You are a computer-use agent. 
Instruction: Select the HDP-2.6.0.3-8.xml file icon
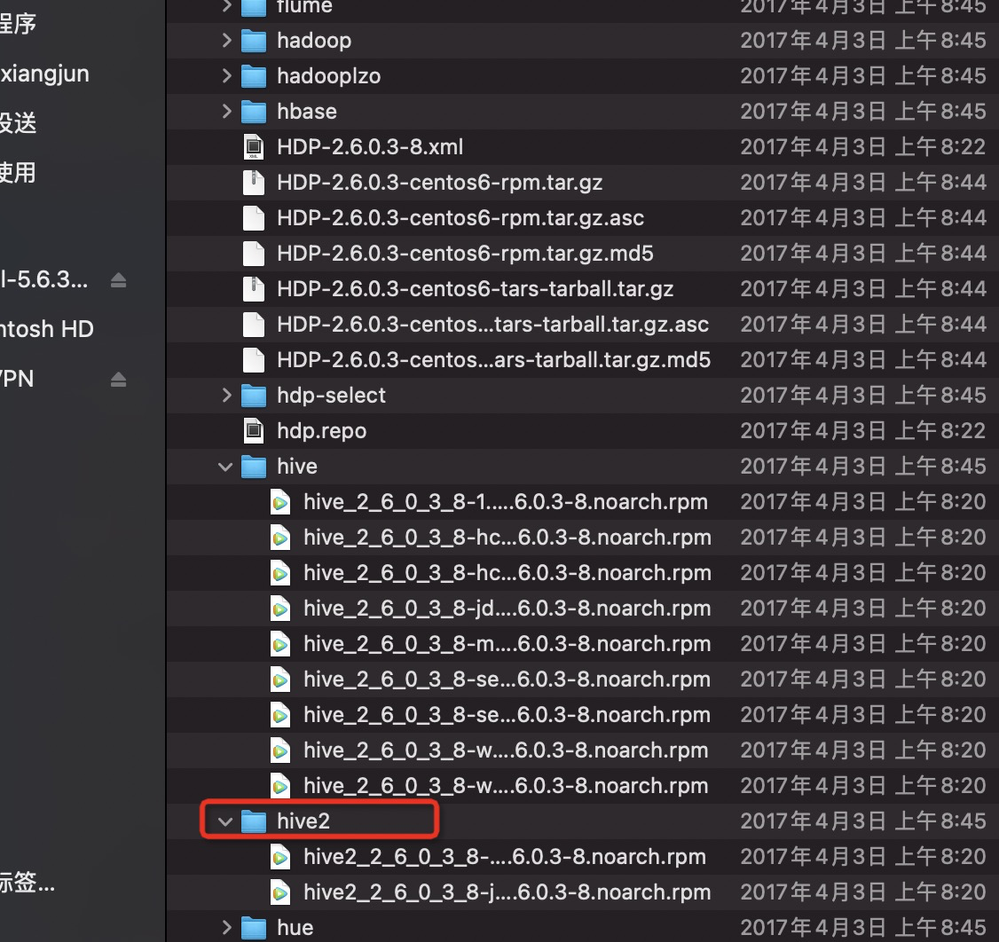tap(254, 147)
